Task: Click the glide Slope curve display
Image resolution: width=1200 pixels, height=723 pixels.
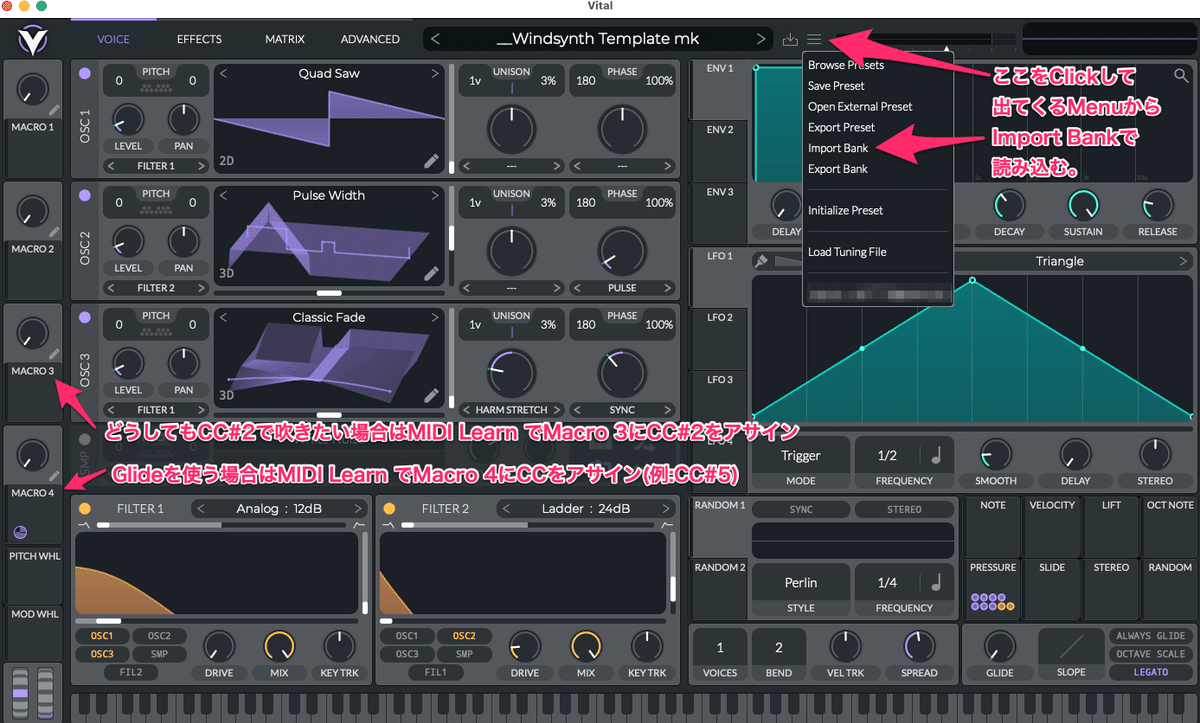Action: (1071, 648)
